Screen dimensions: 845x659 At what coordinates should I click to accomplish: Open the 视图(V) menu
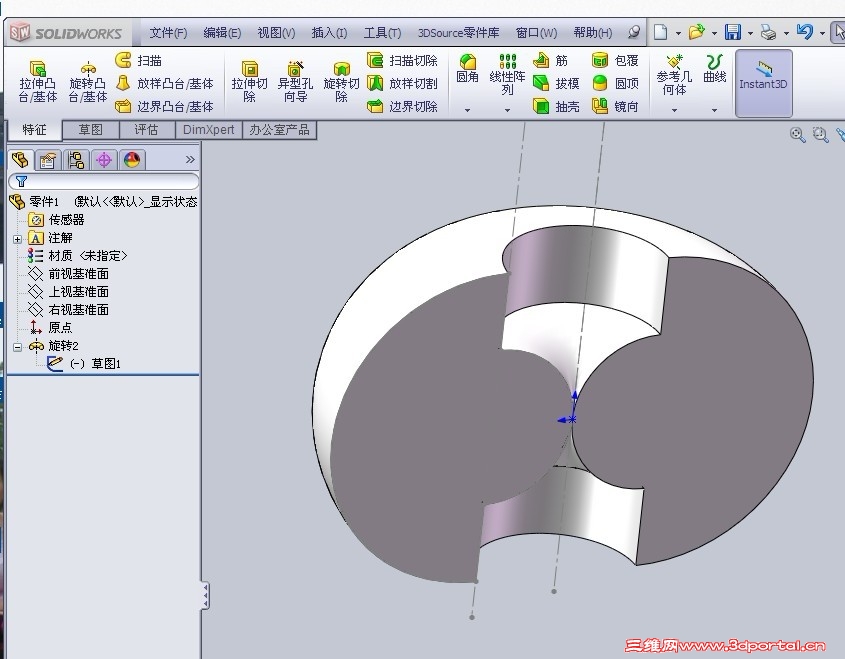[x=276, y=33]
